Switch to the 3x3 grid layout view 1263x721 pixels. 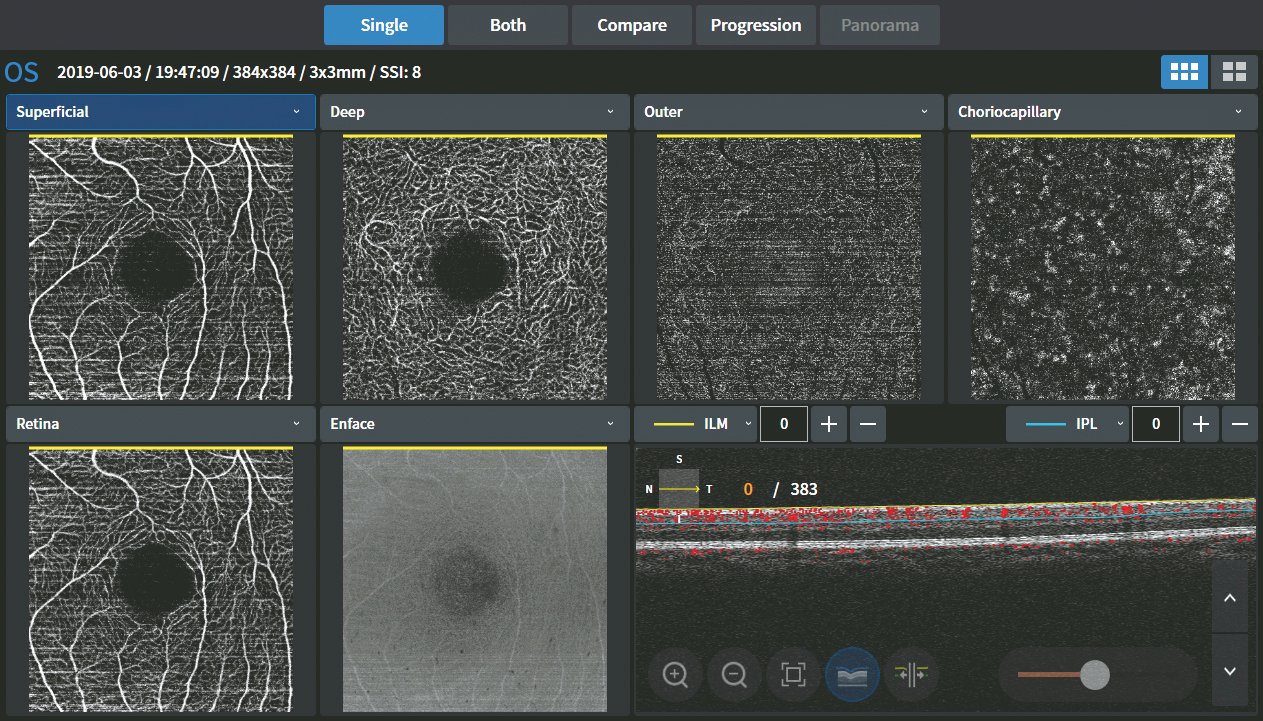pyautogui.click(x=1184, y=72)
